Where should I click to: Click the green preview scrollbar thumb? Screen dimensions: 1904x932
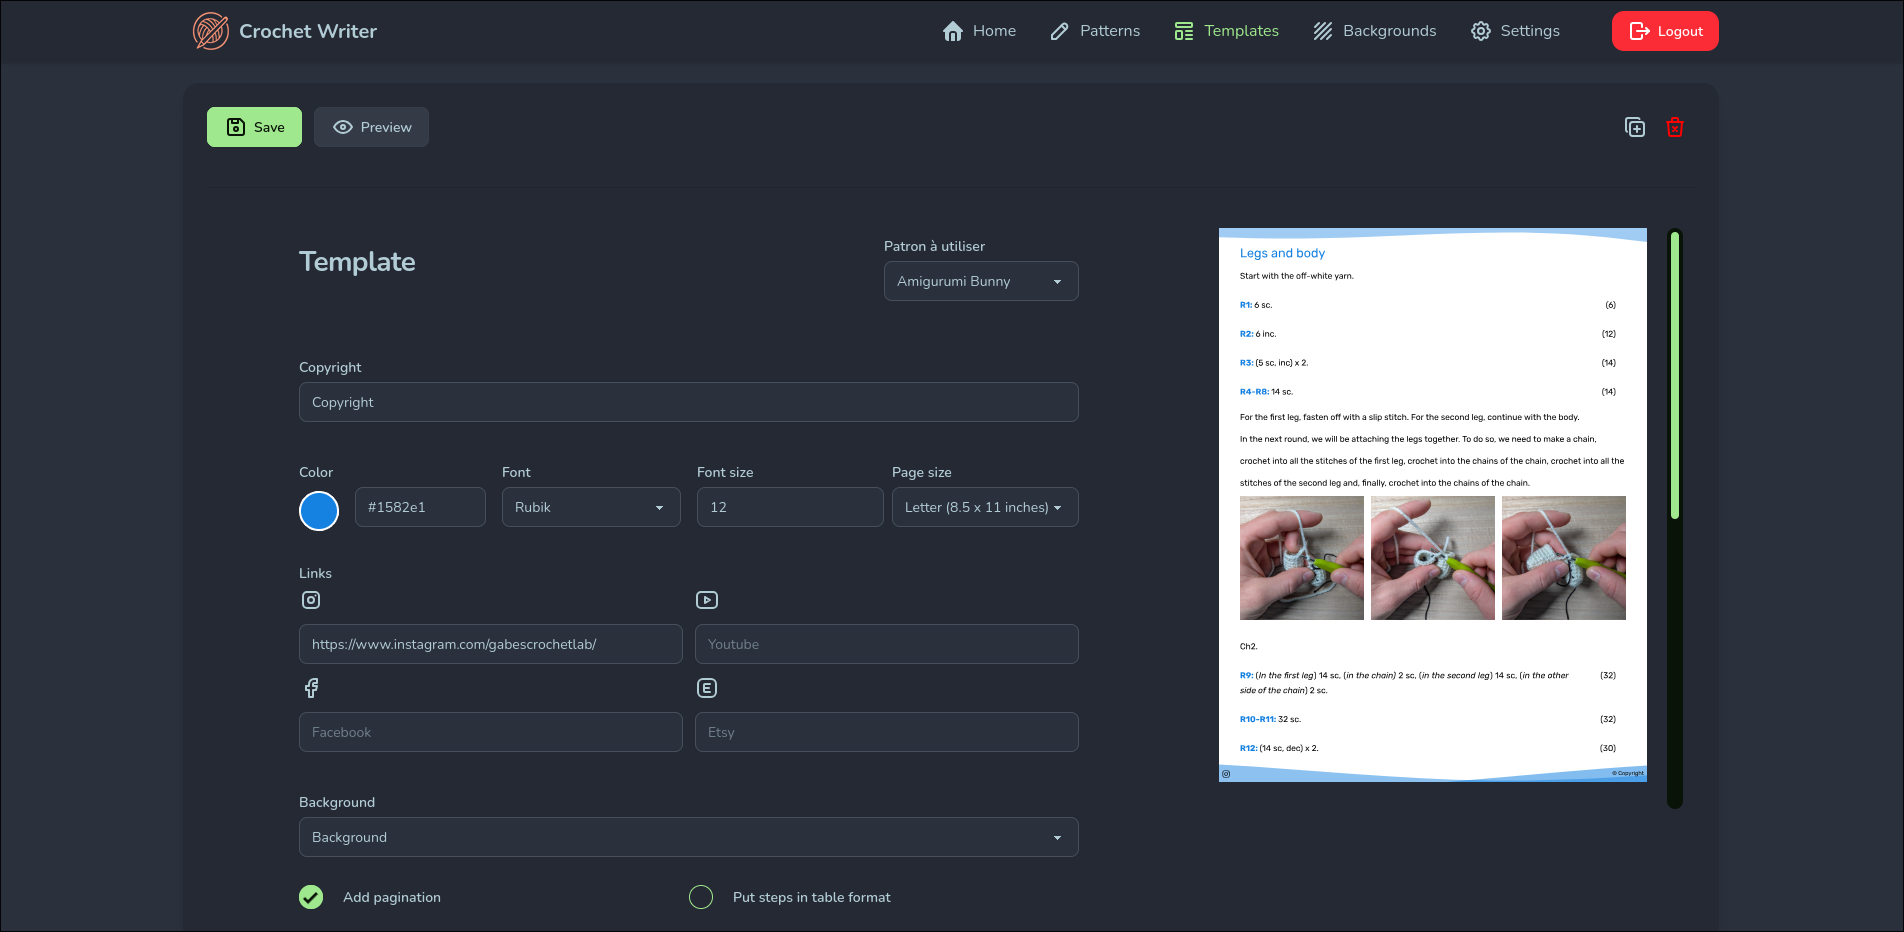[1674, 375]
